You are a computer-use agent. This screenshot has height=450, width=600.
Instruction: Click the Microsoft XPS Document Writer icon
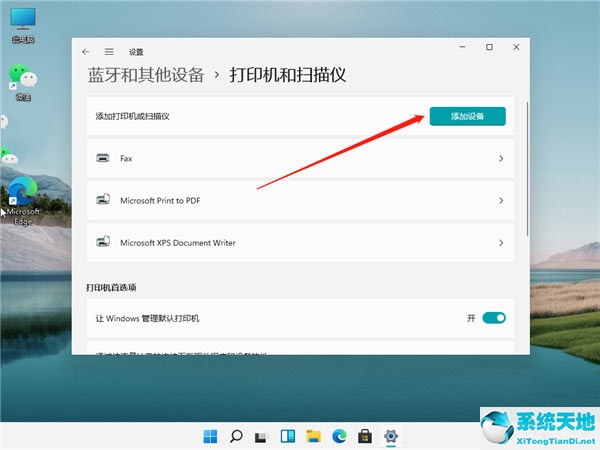tap(103, 241)
